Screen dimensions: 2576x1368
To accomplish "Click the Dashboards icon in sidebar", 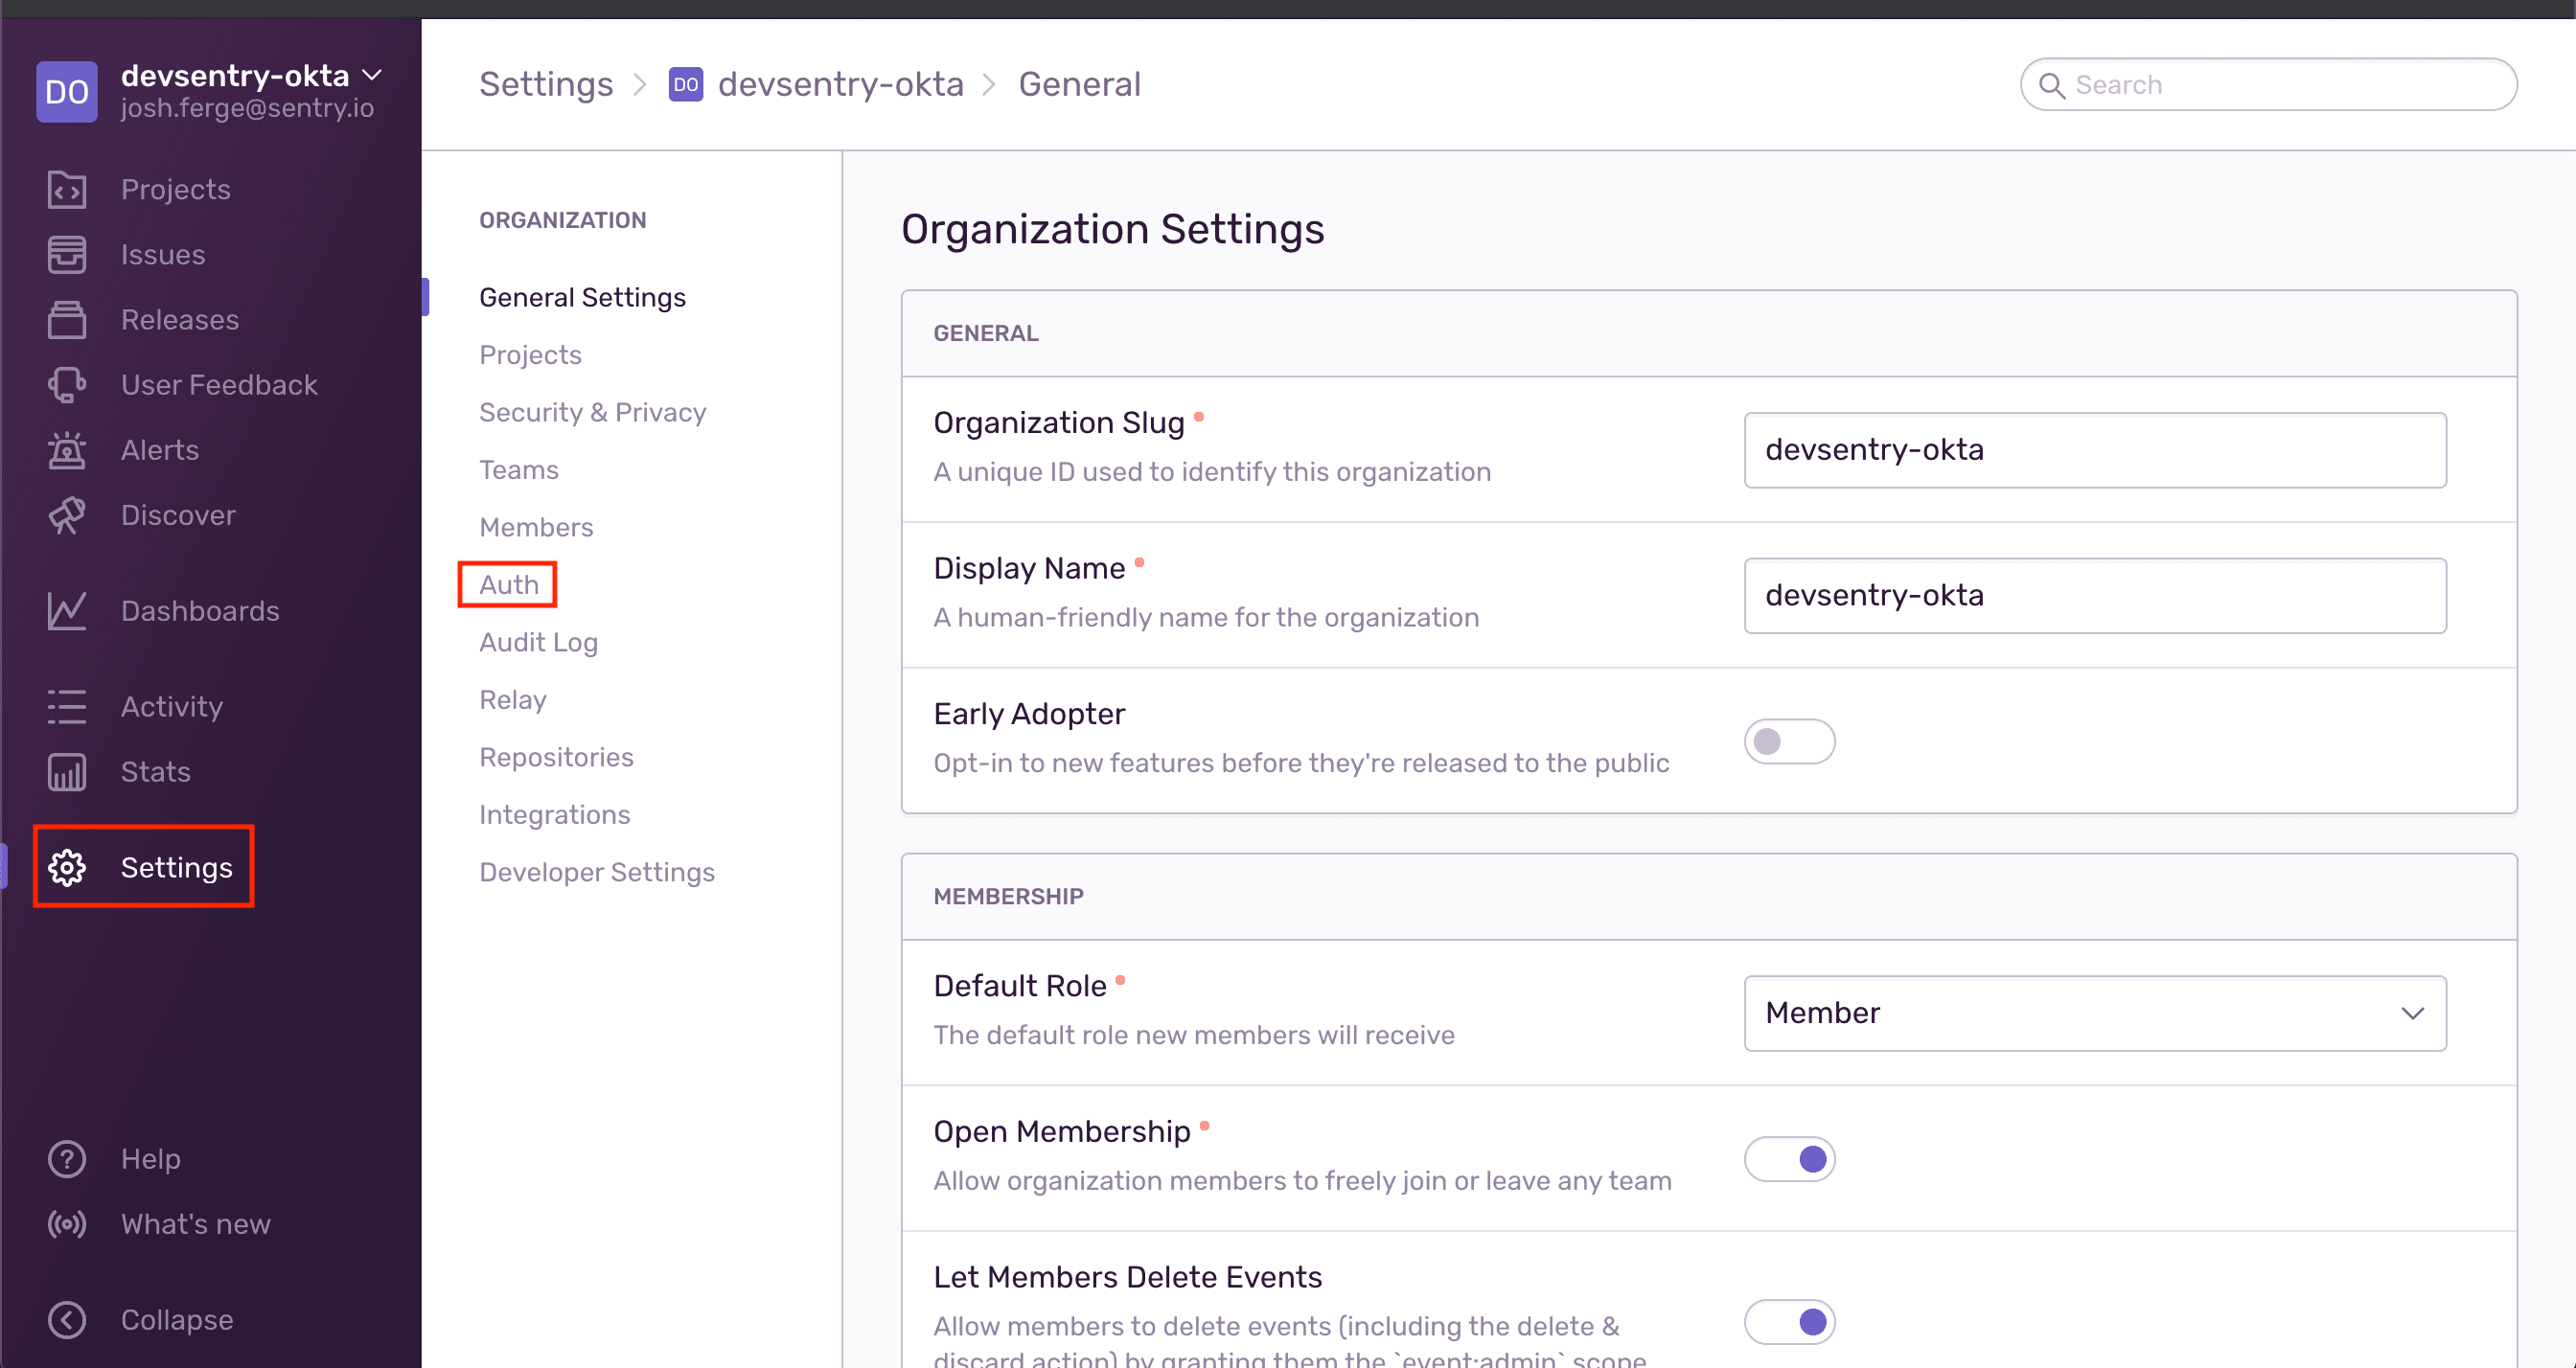I will 65,610.
